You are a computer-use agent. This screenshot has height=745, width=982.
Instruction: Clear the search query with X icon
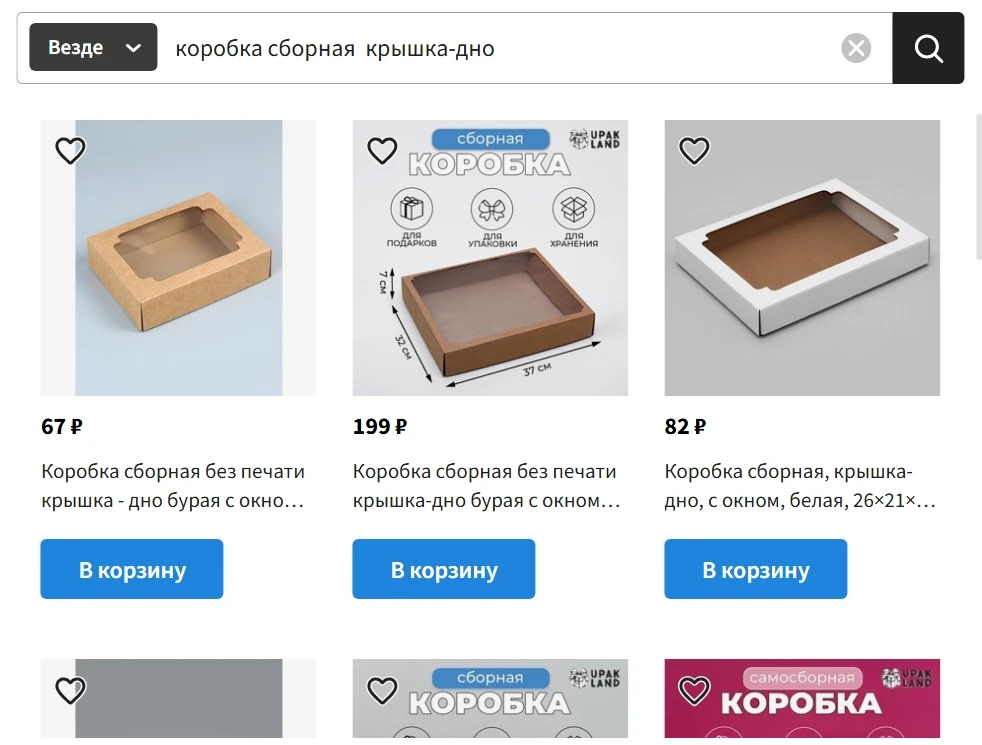tap(856, 48)
